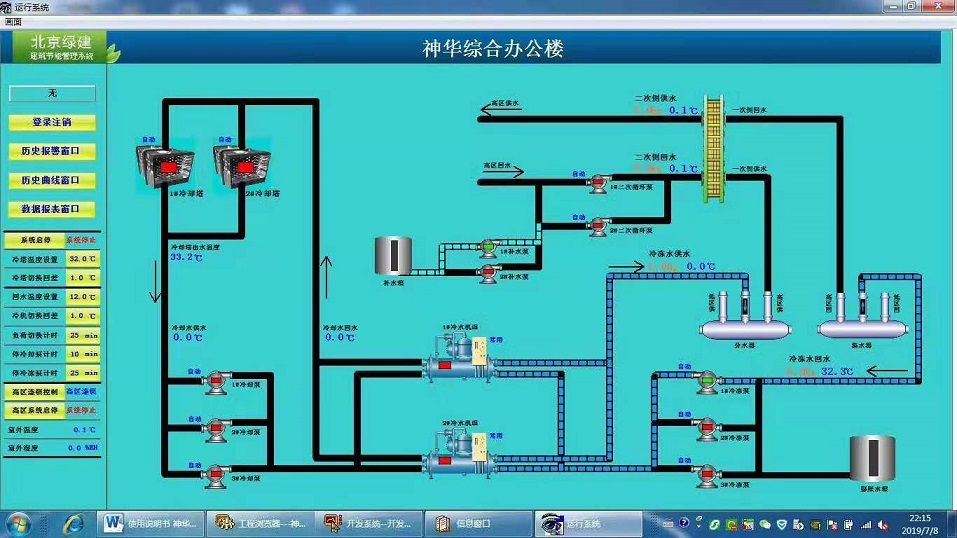Click the 补水箱 makeup water tank
The height and width of the screenshot is (538, 957).
click(x=392, y=256)
